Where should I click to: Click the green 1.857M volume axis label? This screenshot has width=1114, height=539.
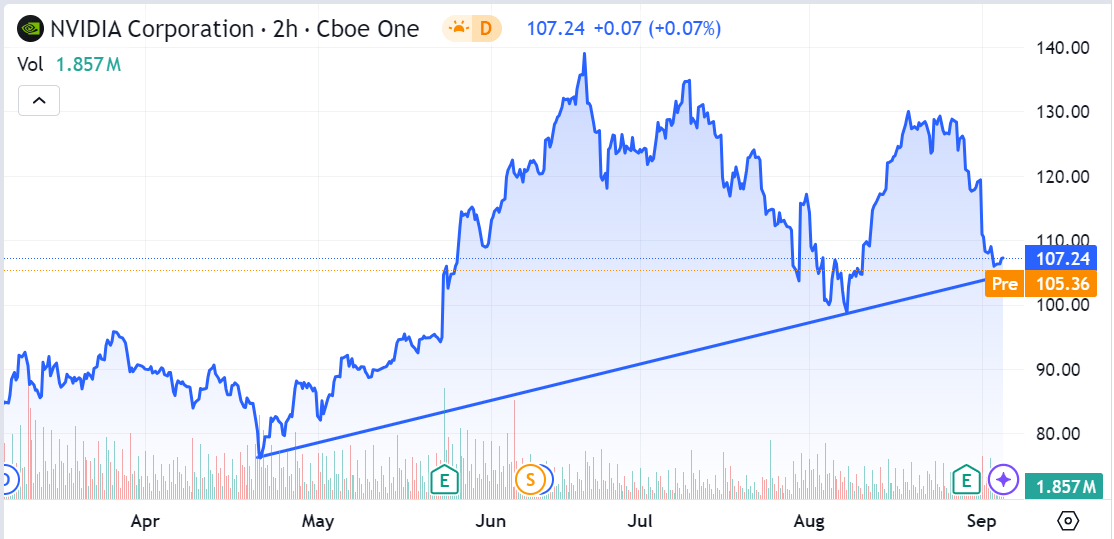click(1061, 486)
